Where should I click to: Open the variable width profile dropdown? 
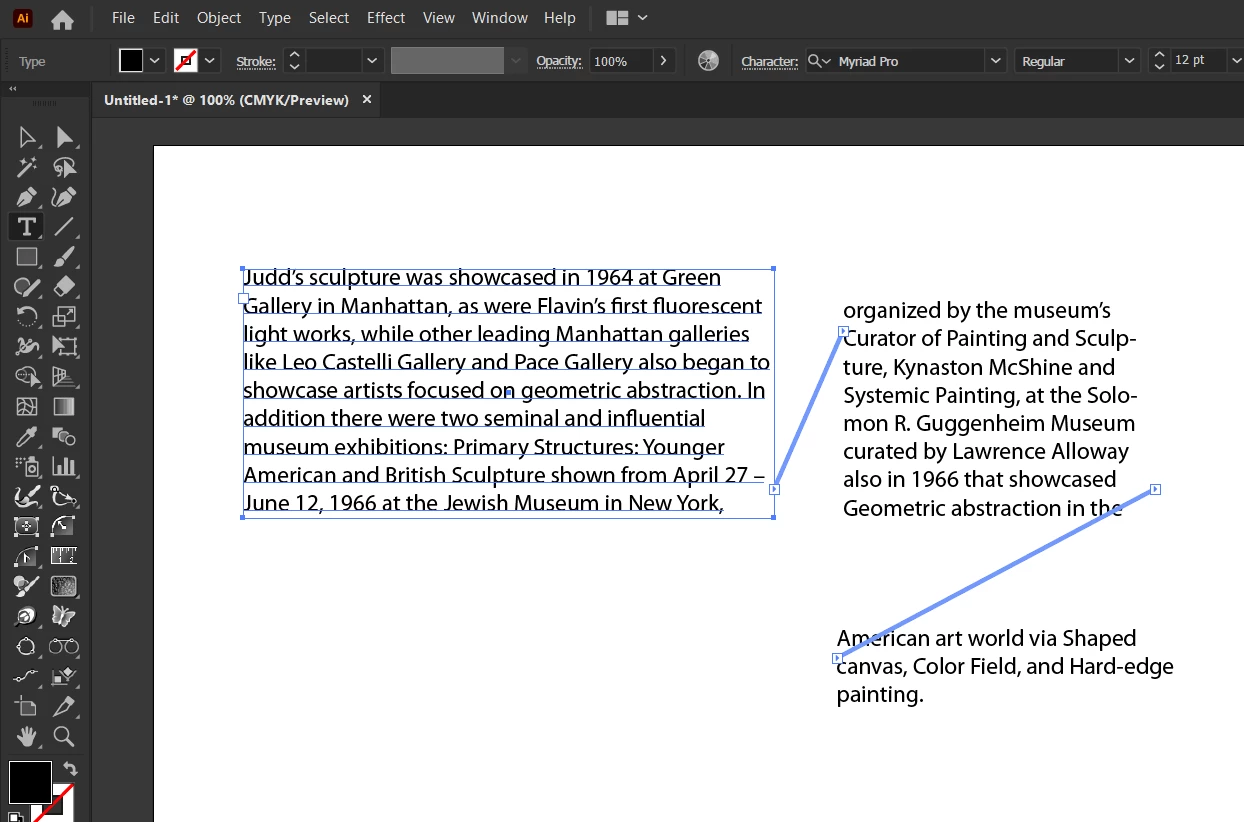pos(516,61)
